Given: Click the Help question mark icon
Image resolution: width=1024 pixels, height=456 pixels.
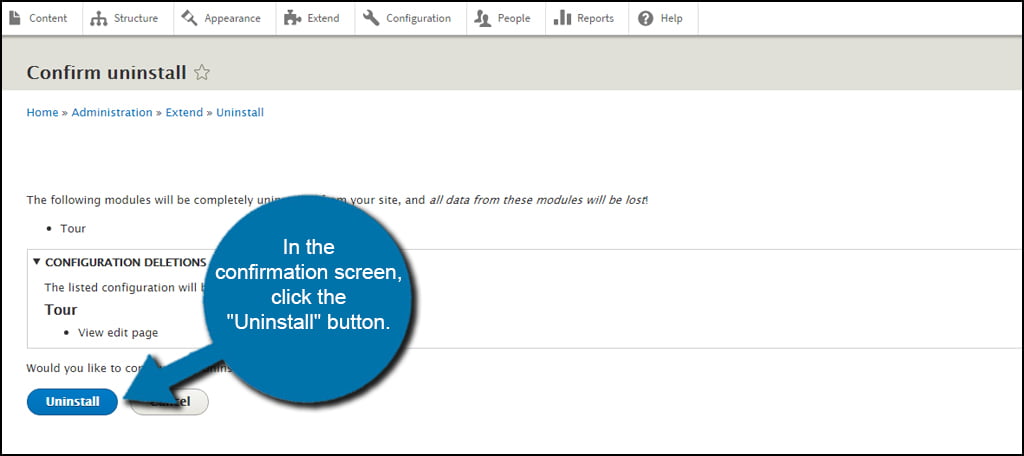Looking at the screenshot, I should [646, 18].
